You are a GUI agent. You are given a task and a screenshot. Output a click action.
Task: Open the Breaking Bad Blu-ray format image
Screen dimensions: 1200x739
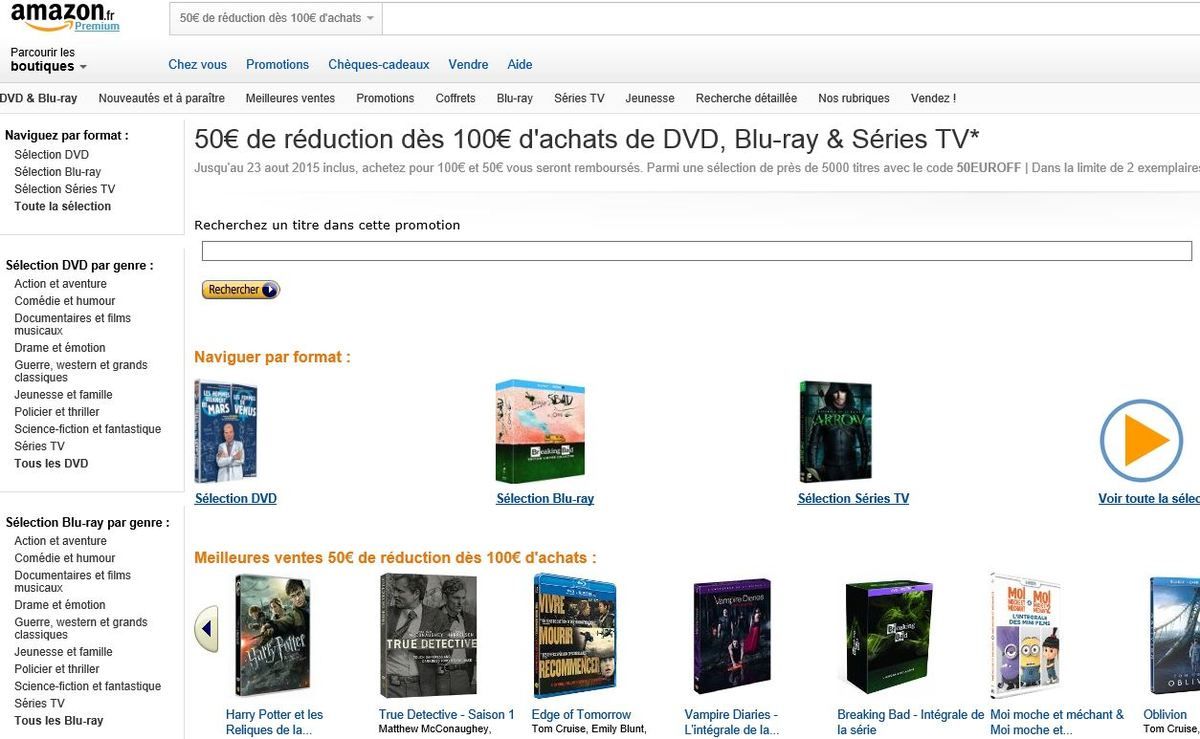(x=540, y=431)
